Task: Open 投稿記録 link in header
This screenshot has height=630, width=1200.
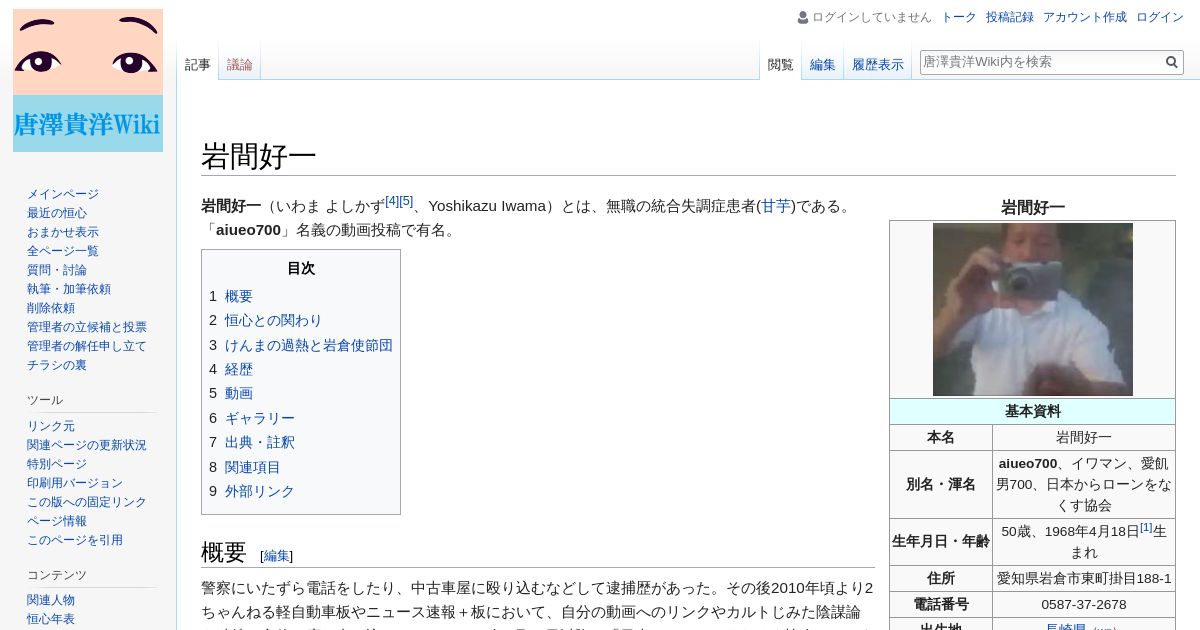Action: coord(1010,17)
